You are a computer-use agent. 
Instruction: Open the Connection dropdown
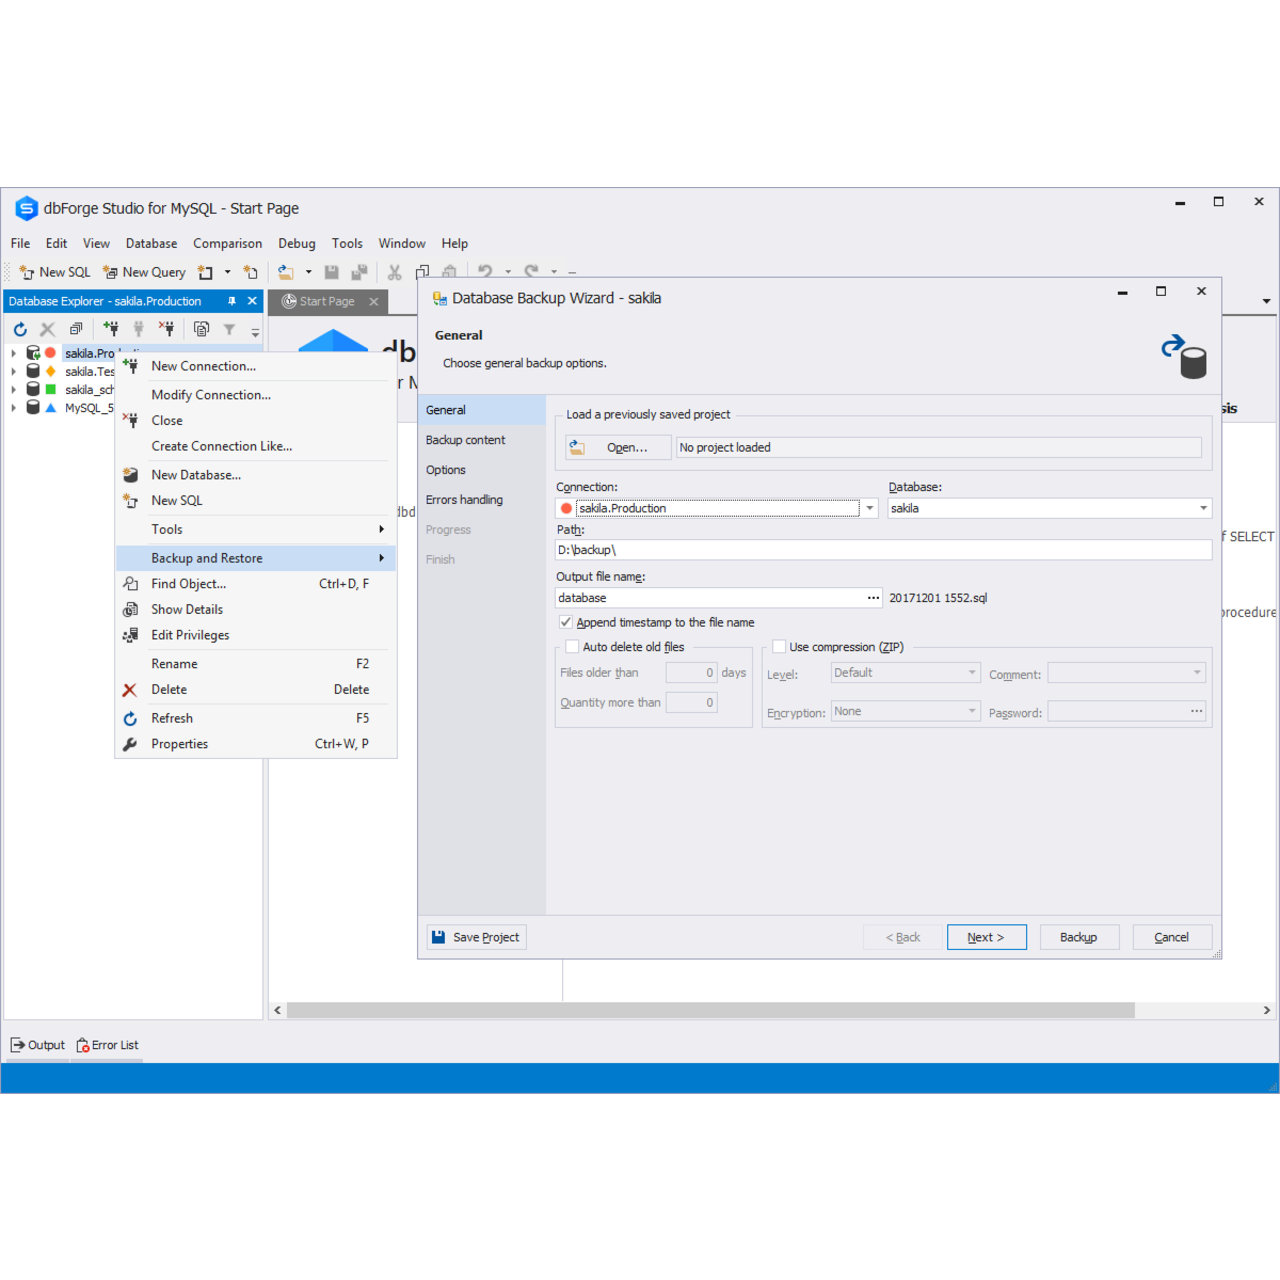click(x=870, y=508)
